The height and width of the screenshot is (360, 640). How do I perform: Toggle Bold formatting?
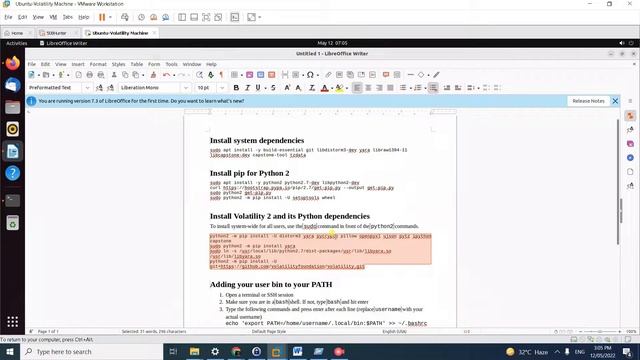click(x=236, y=88)
